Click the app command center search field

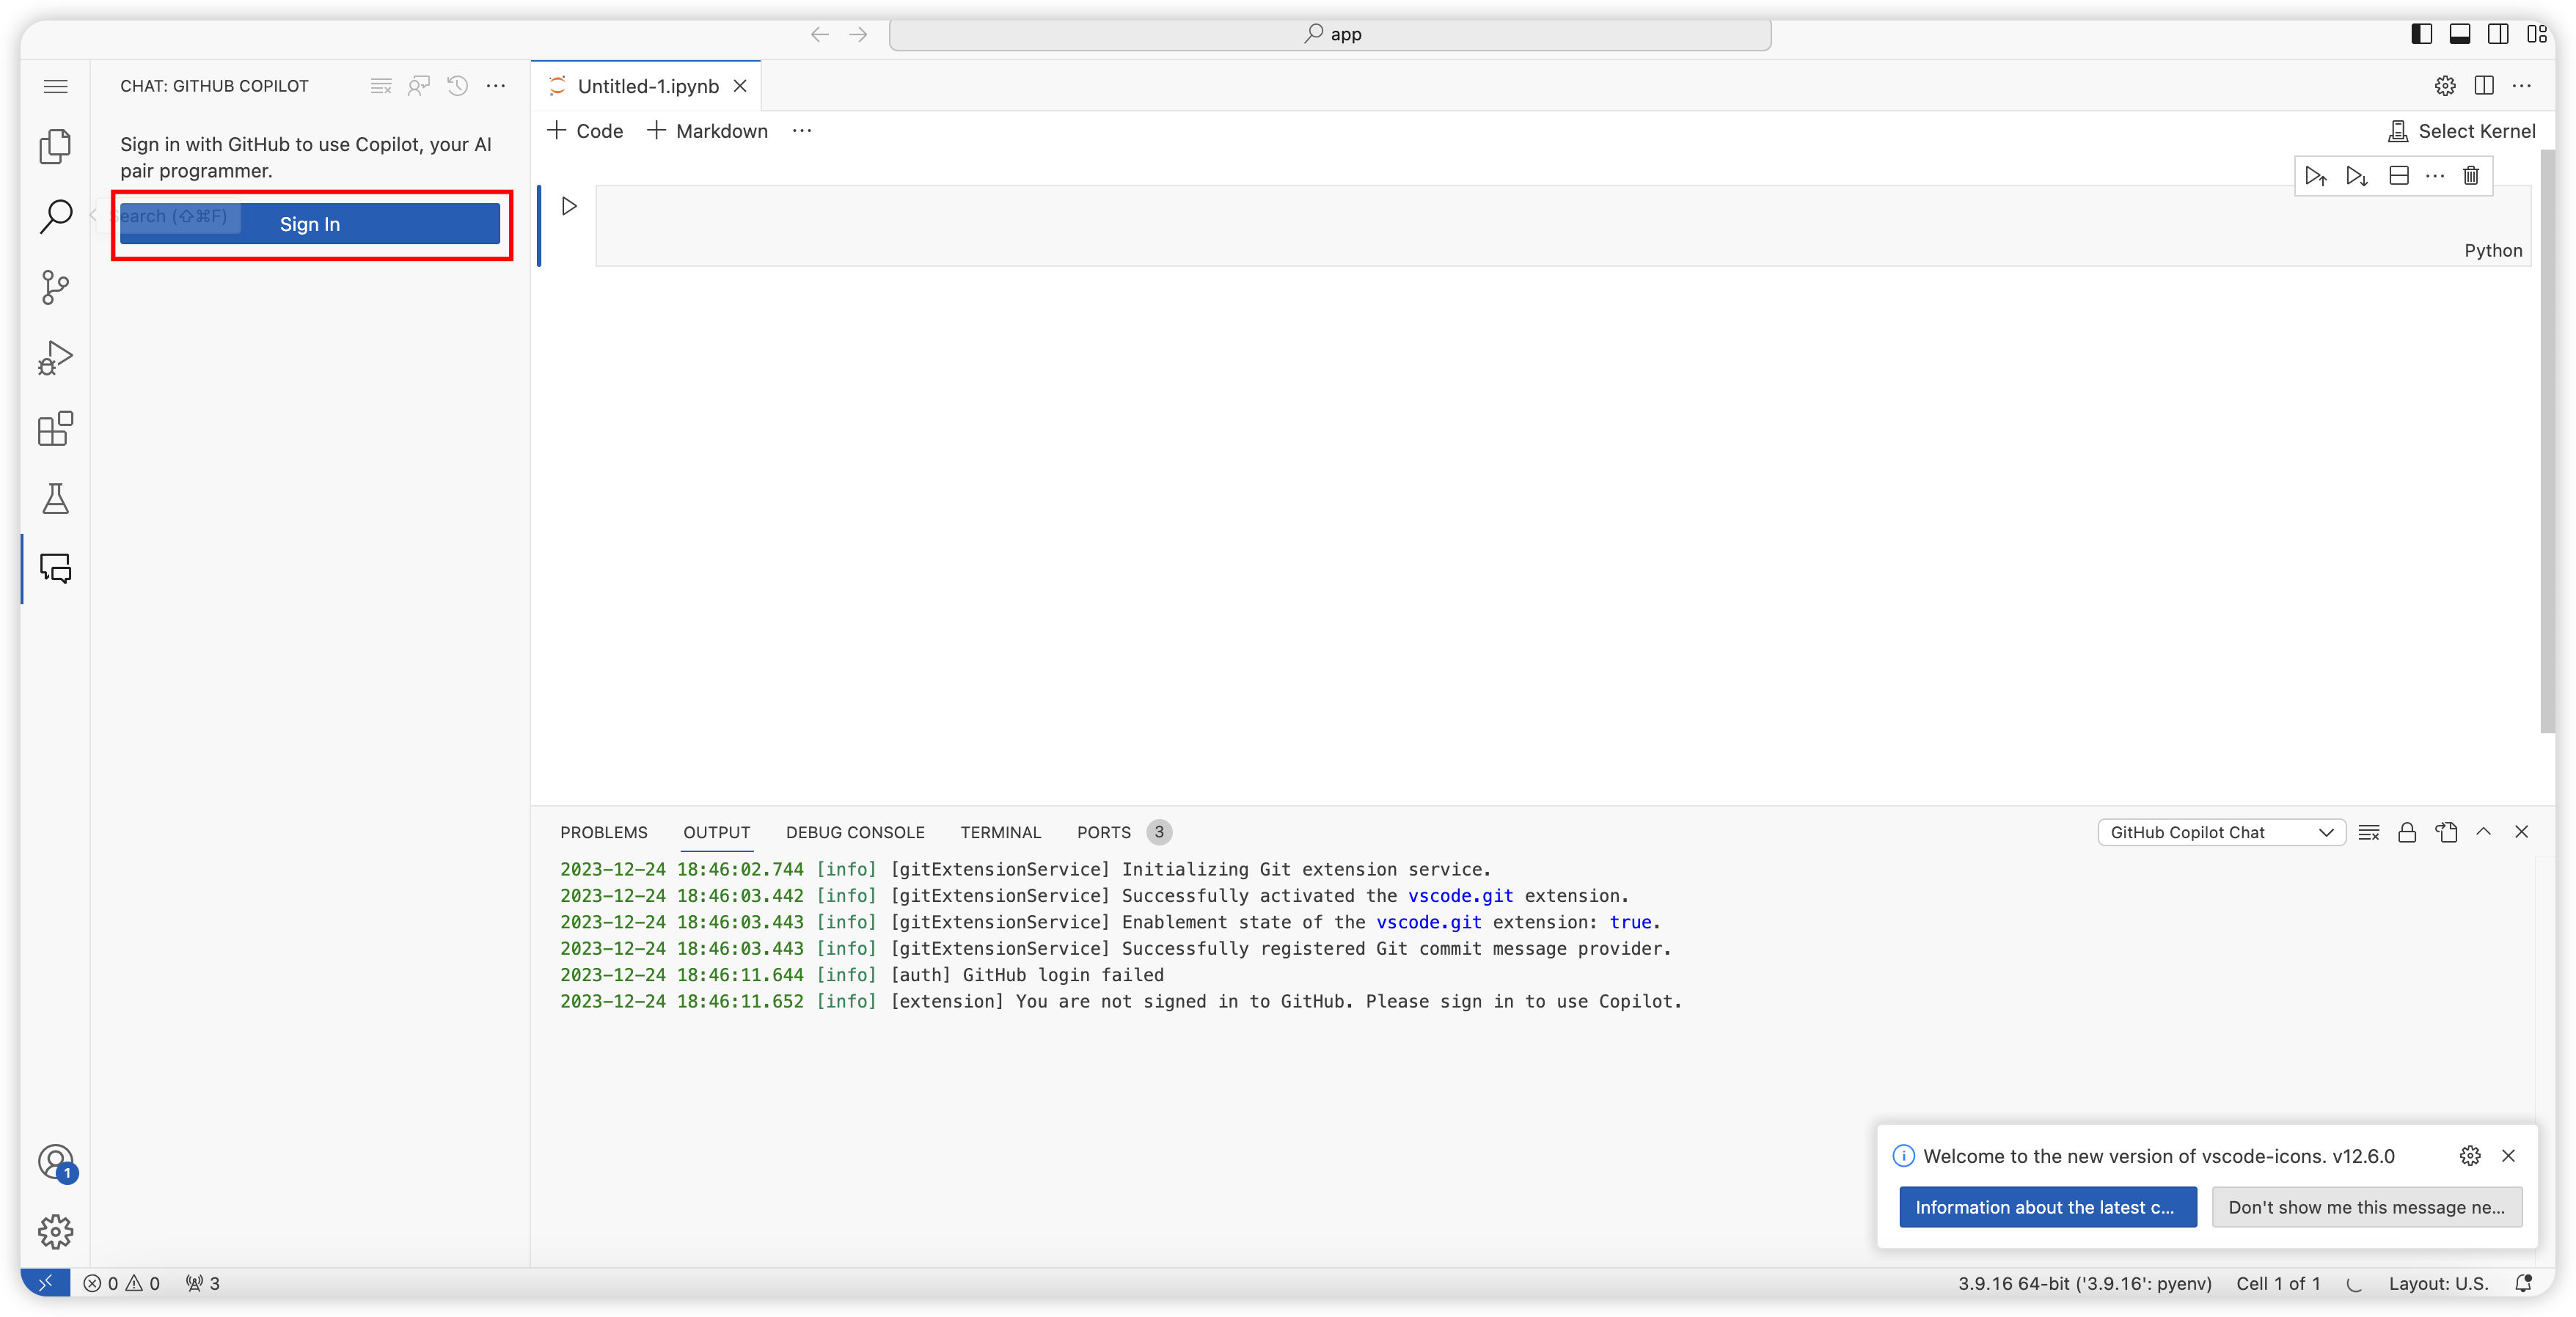pos(1330,35)
